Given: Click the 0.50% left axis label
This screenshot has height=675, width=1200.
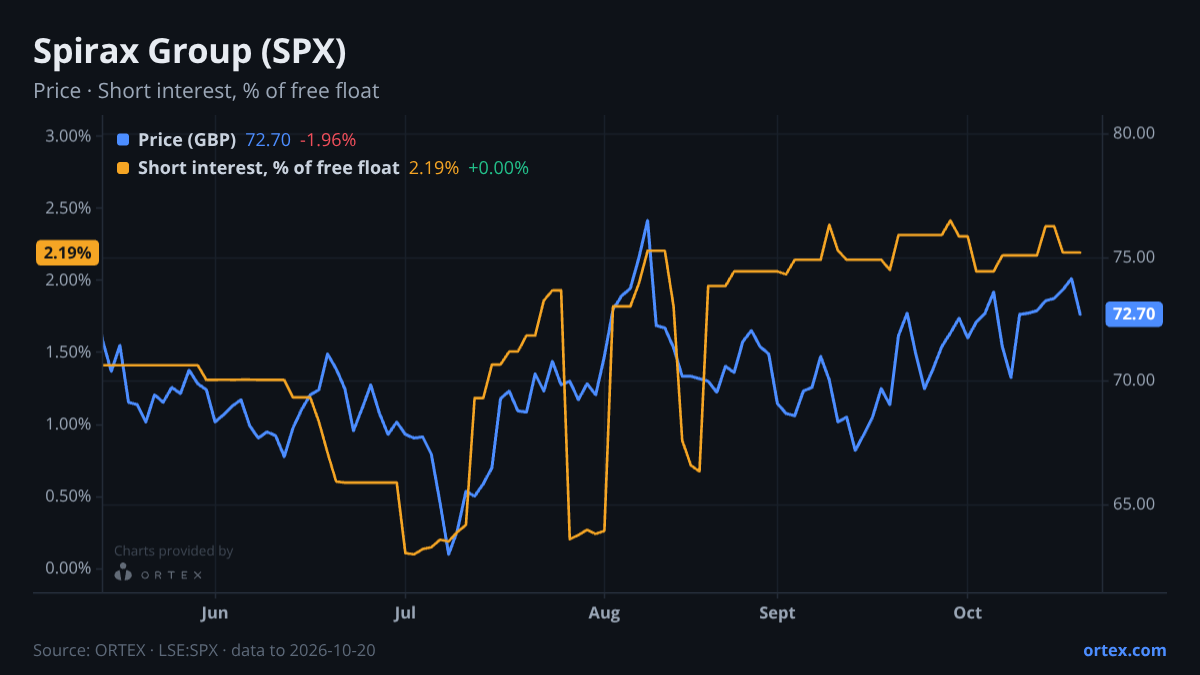Looking at the screenshot, I should pos(68,496).
